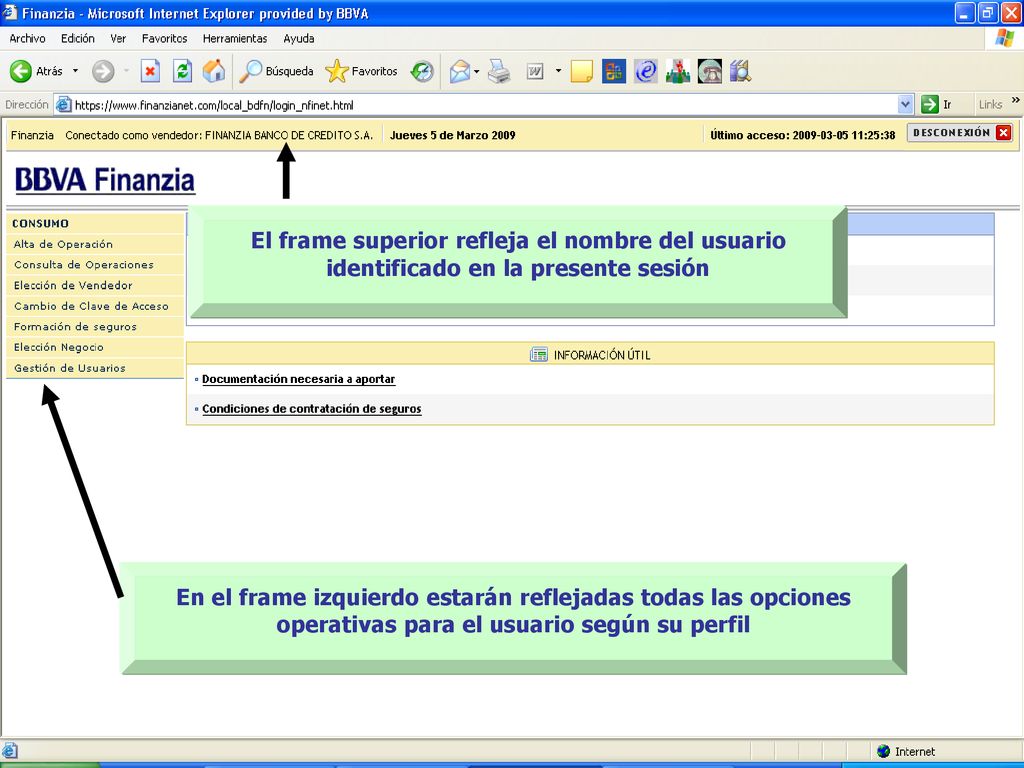The width and height of the screenshot is (1024, 768).
Task: Click the yellow note icon
Action: click(581, 71)
